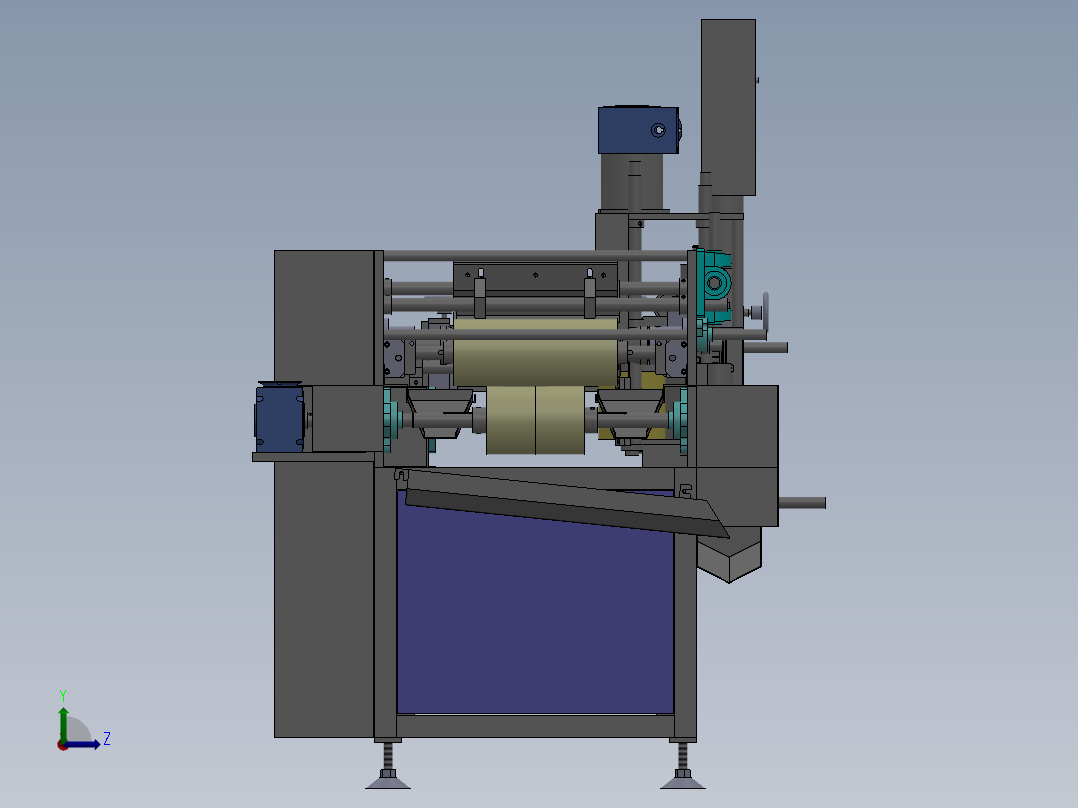This screenshot has width=1078, height=808.
Task: Select the gray cylinder beneath top motor
Action: click(632, 182)
